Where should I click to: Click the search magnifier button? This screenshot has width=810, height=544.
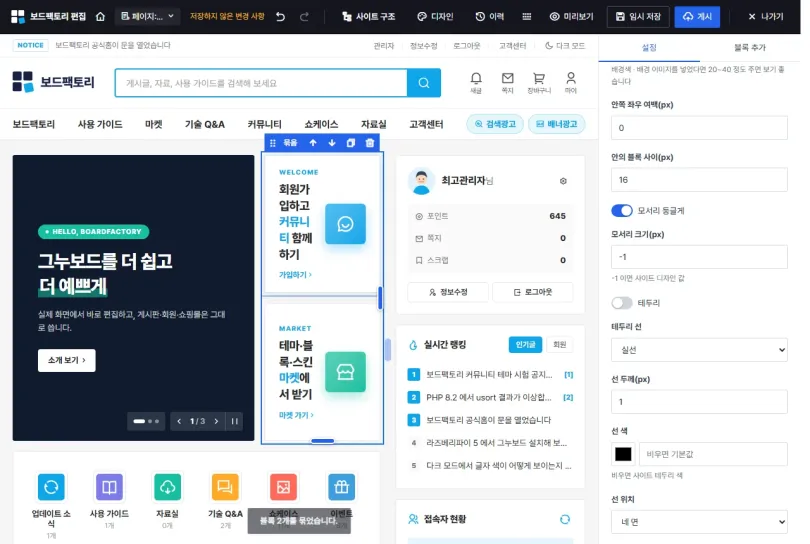(424, 83)
